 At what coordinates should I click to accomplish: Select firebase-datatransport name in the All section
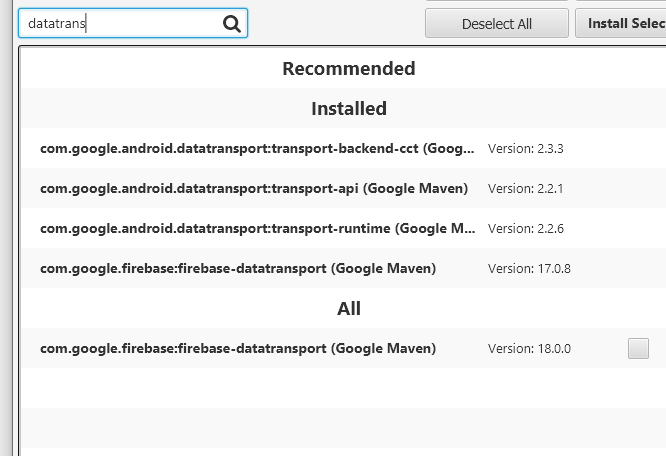238,348
